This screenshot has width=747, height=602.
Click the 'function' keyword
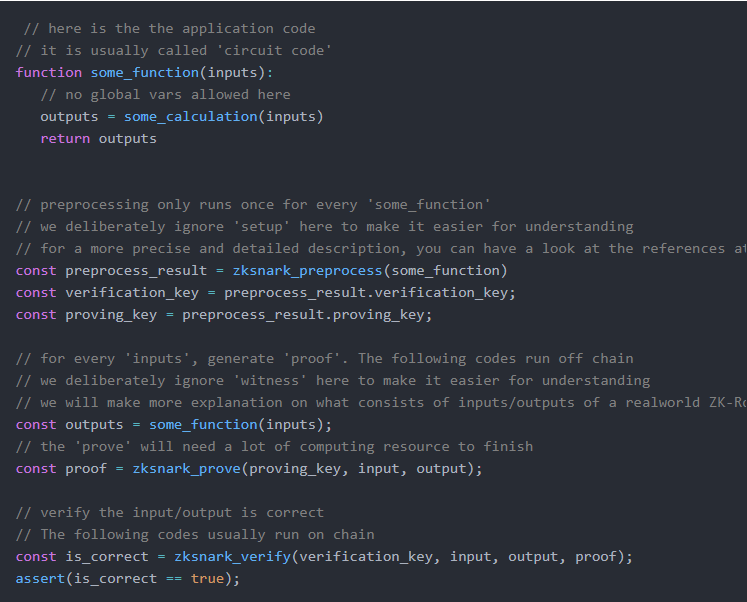click(49, 73)
